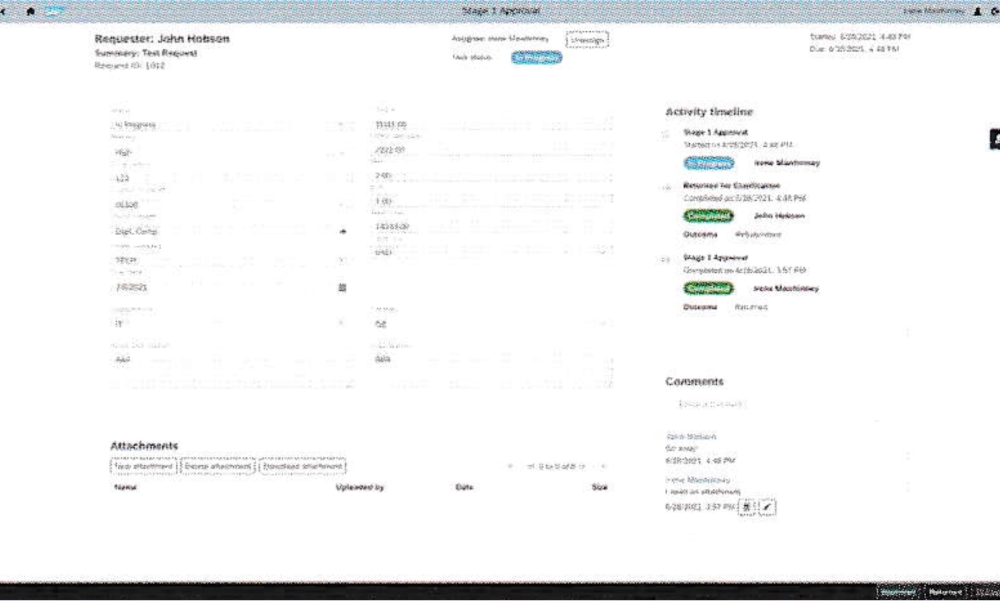This screenshot has height=601, width=1000.
Task: Click the Delete attachment button
Action: (217, 466)
